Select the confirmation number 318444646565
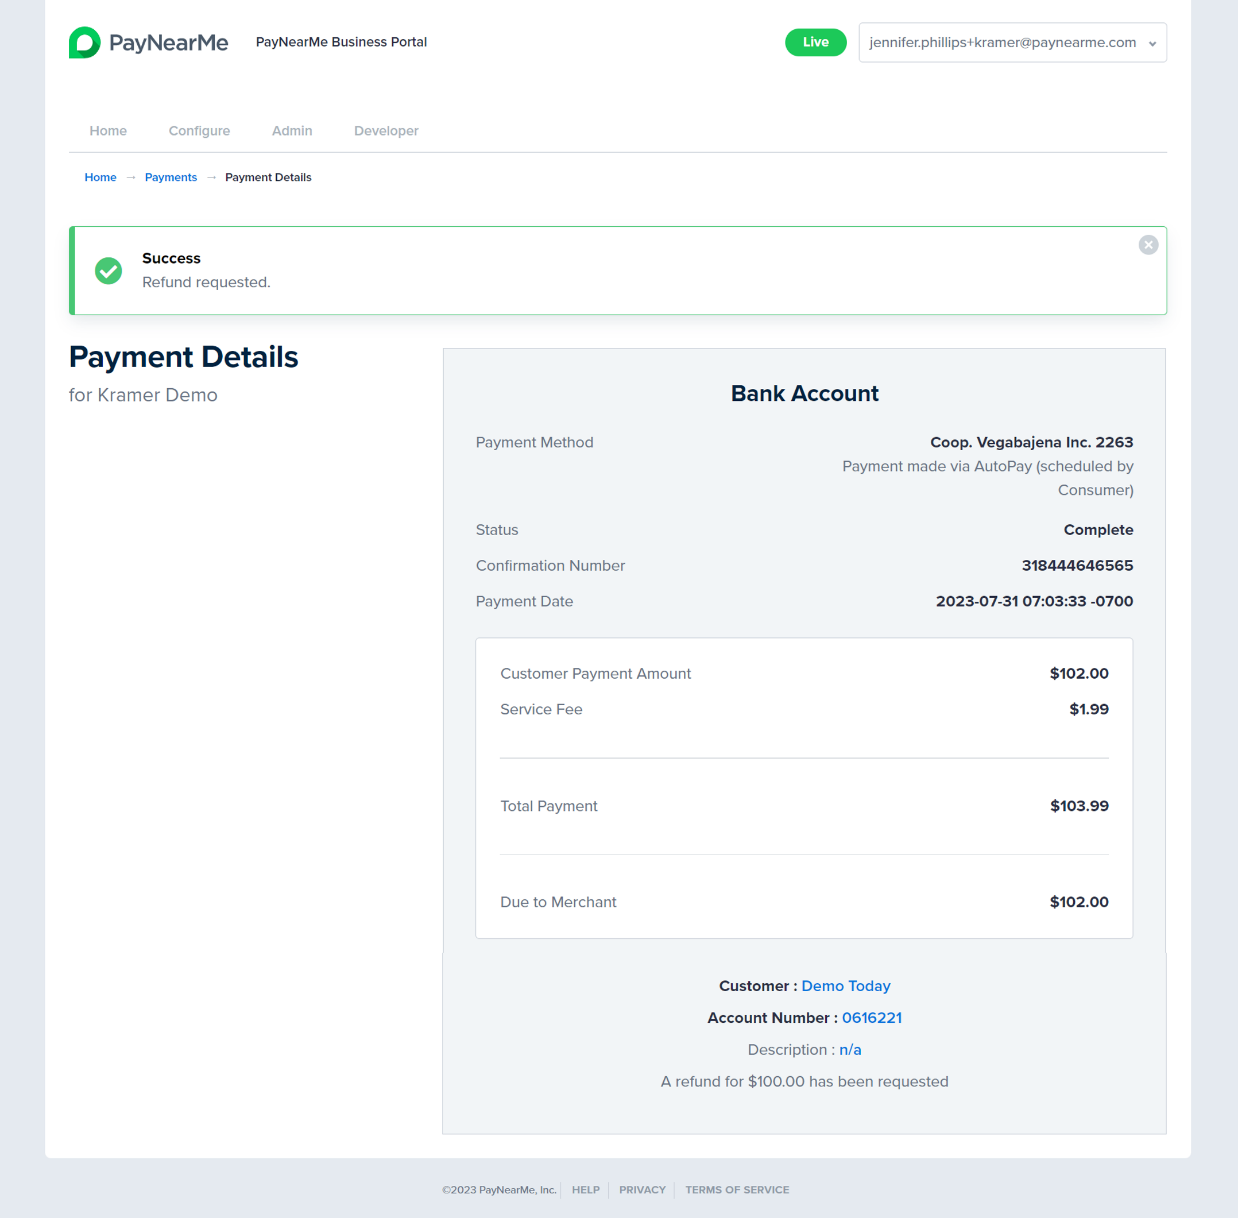The height and width of the screenshot is (1218, 1238). click(1077, 566)
